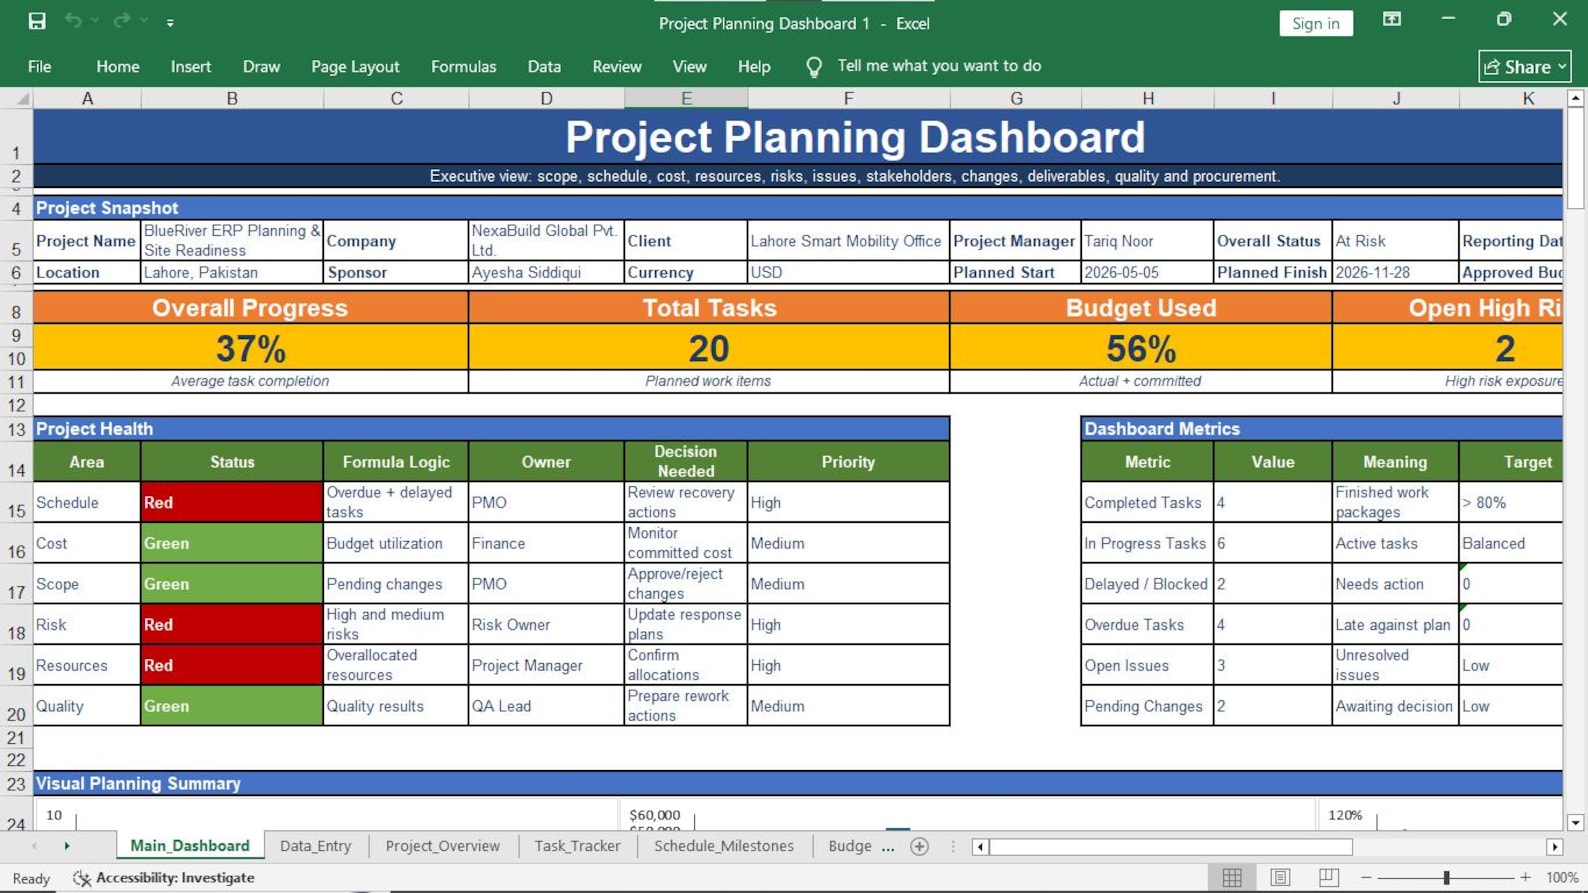Select the Tariq Noor cell
1588x893 pixels.
click(x=1148, y=241)
